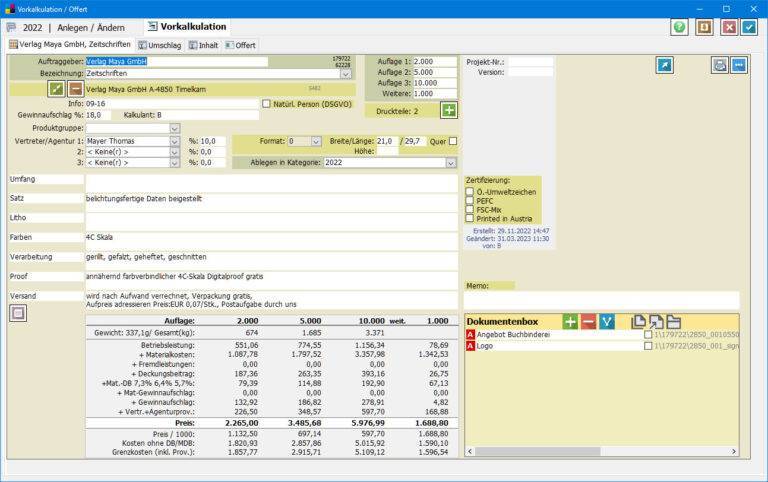768x482 pixels.
Task: Switch to the Verlag Maya GmbH, Zeitschriften tab
Action: click(x=70, y=45)
